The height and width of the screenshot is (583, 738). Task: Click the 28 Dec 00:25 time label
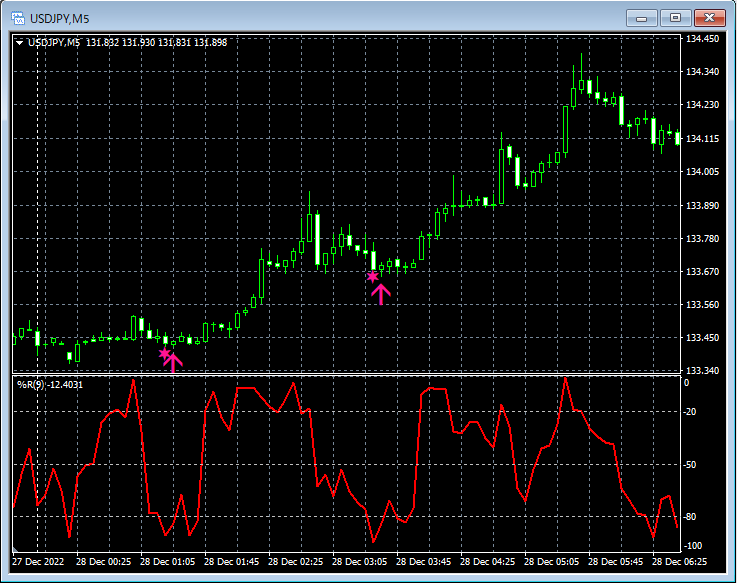coord(104,561)
